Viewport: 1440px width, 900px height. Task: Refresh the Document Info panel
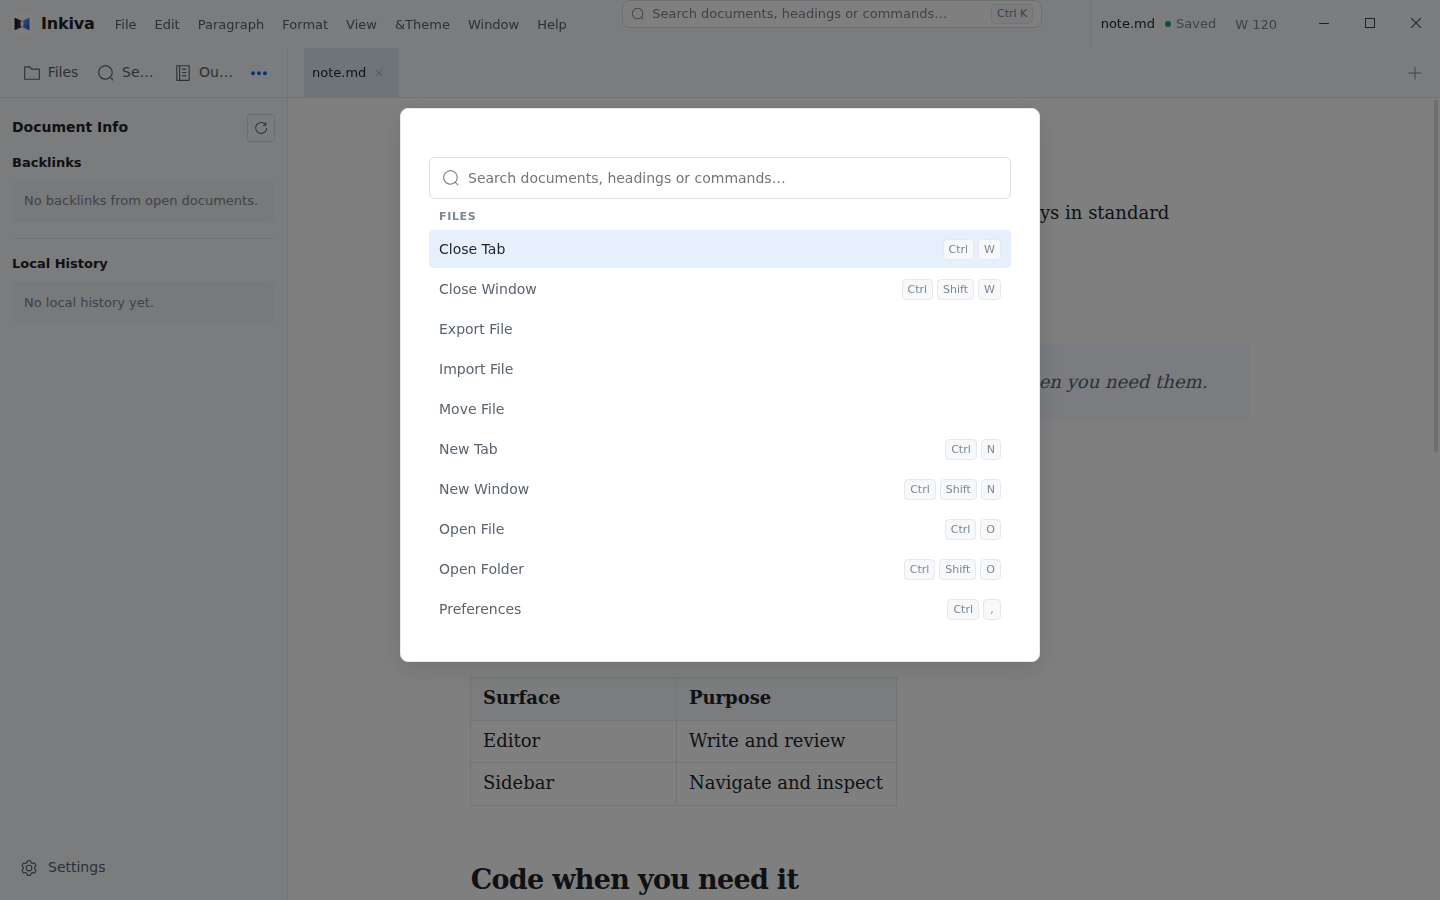261,128
